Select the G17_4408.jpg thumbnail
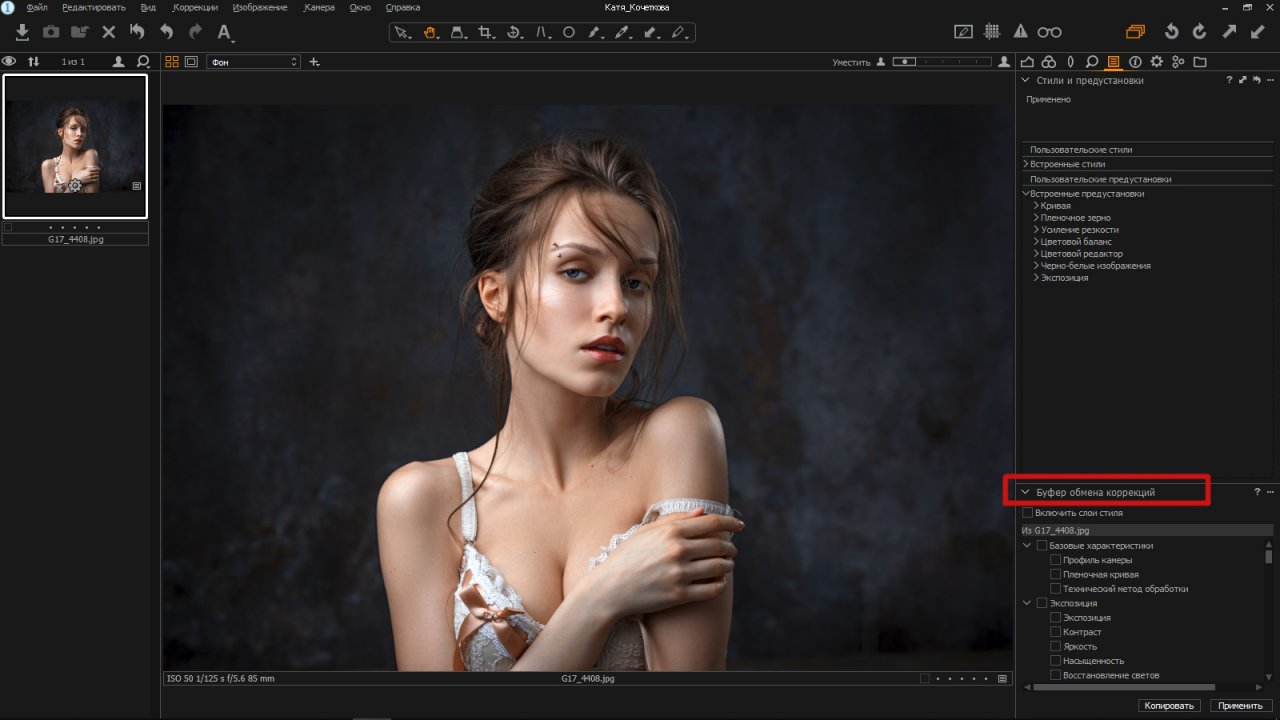This screenshot has height=720, width=1280. [75, 146]
